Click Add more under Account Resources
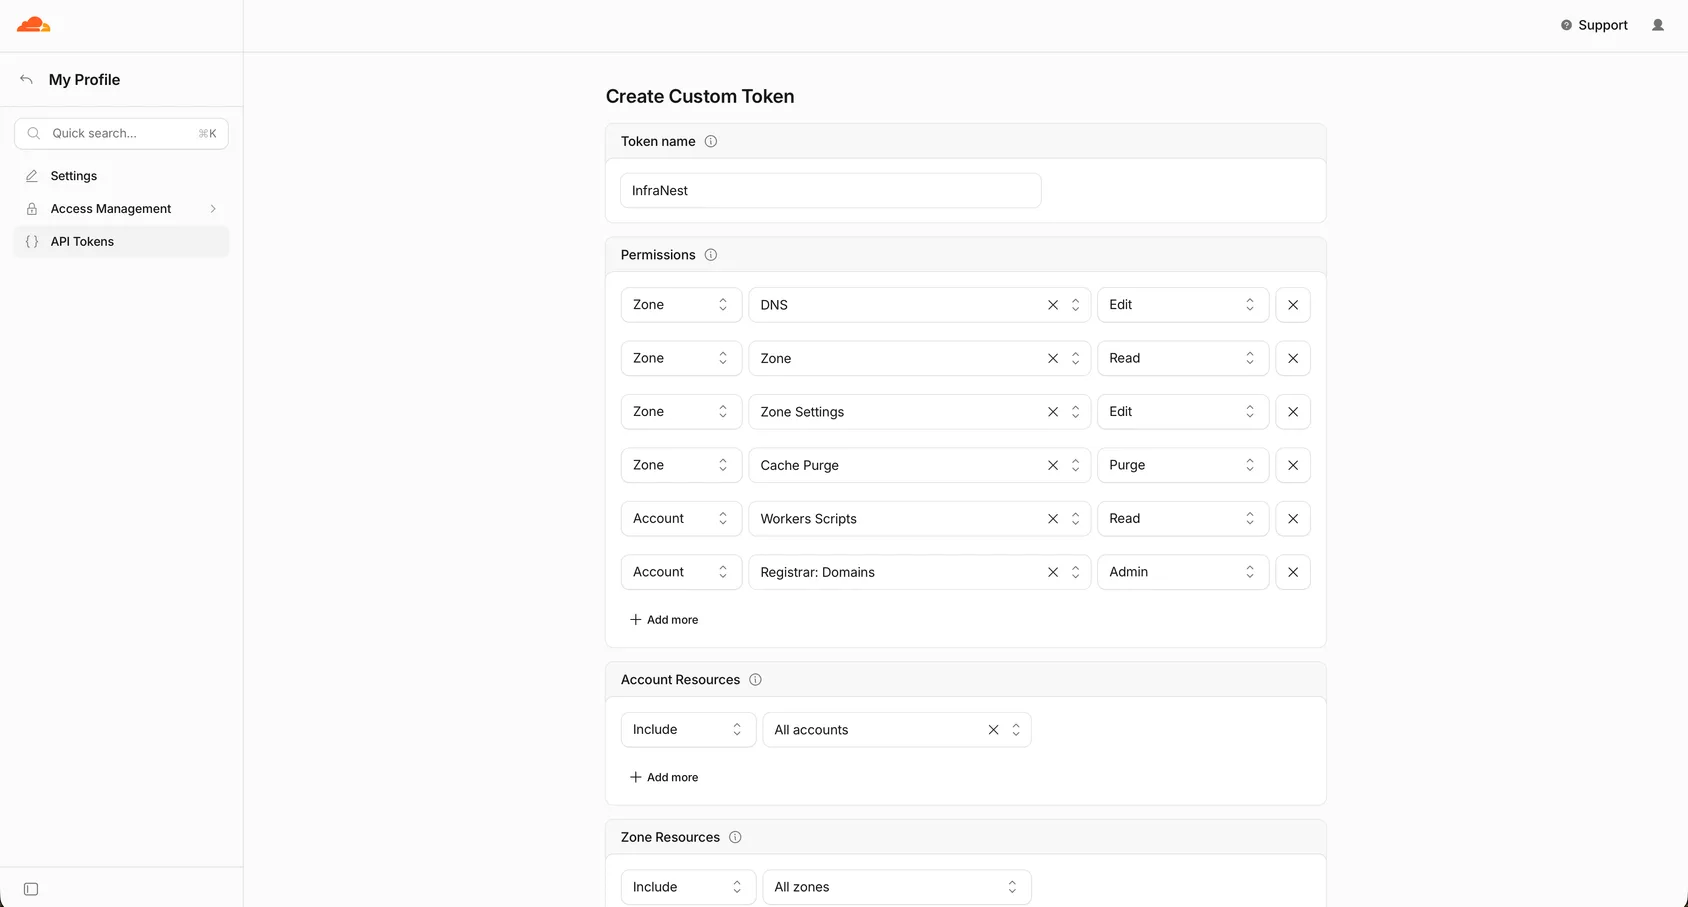 tap(664, 777)
